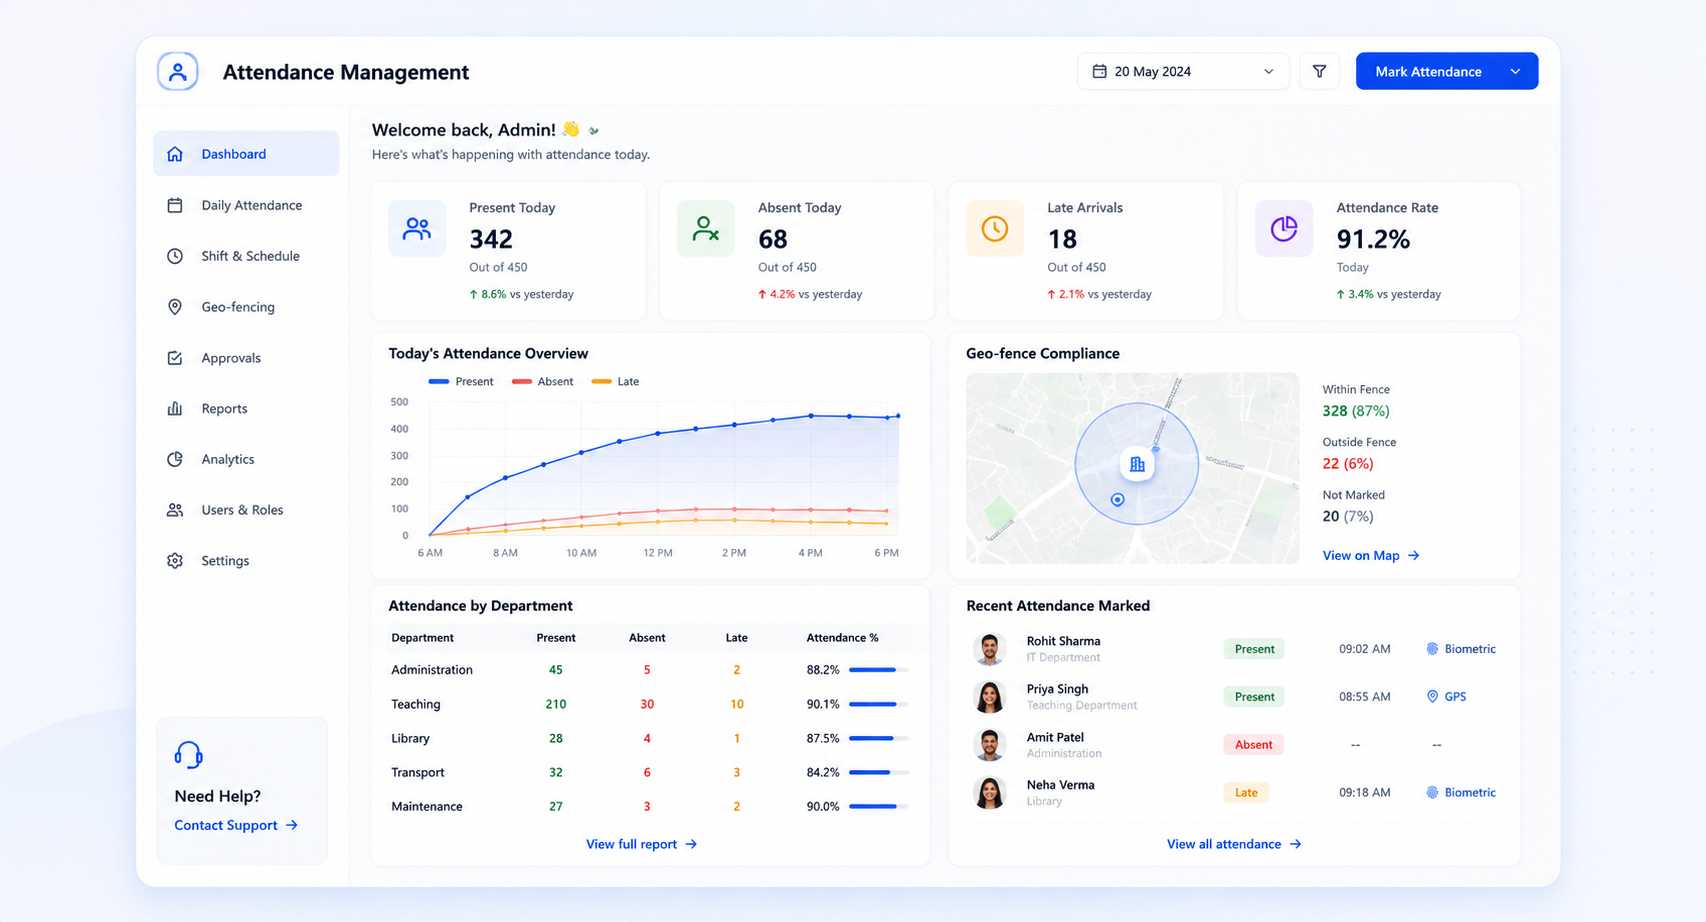The width and height of the screenshot is (1706, 922).
Task: Select Geo-fencing in sidebar
Action: tap(246, 307)
